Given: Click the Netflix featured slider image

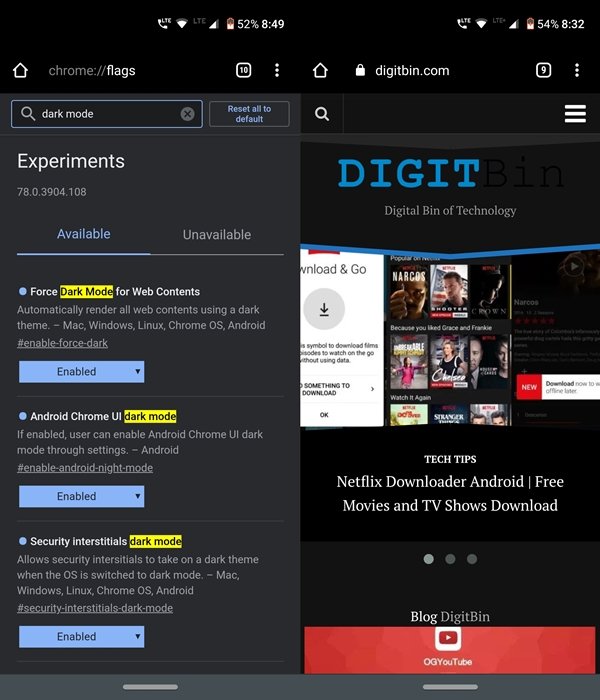Looking at the screenshot, I should point(450,338).
